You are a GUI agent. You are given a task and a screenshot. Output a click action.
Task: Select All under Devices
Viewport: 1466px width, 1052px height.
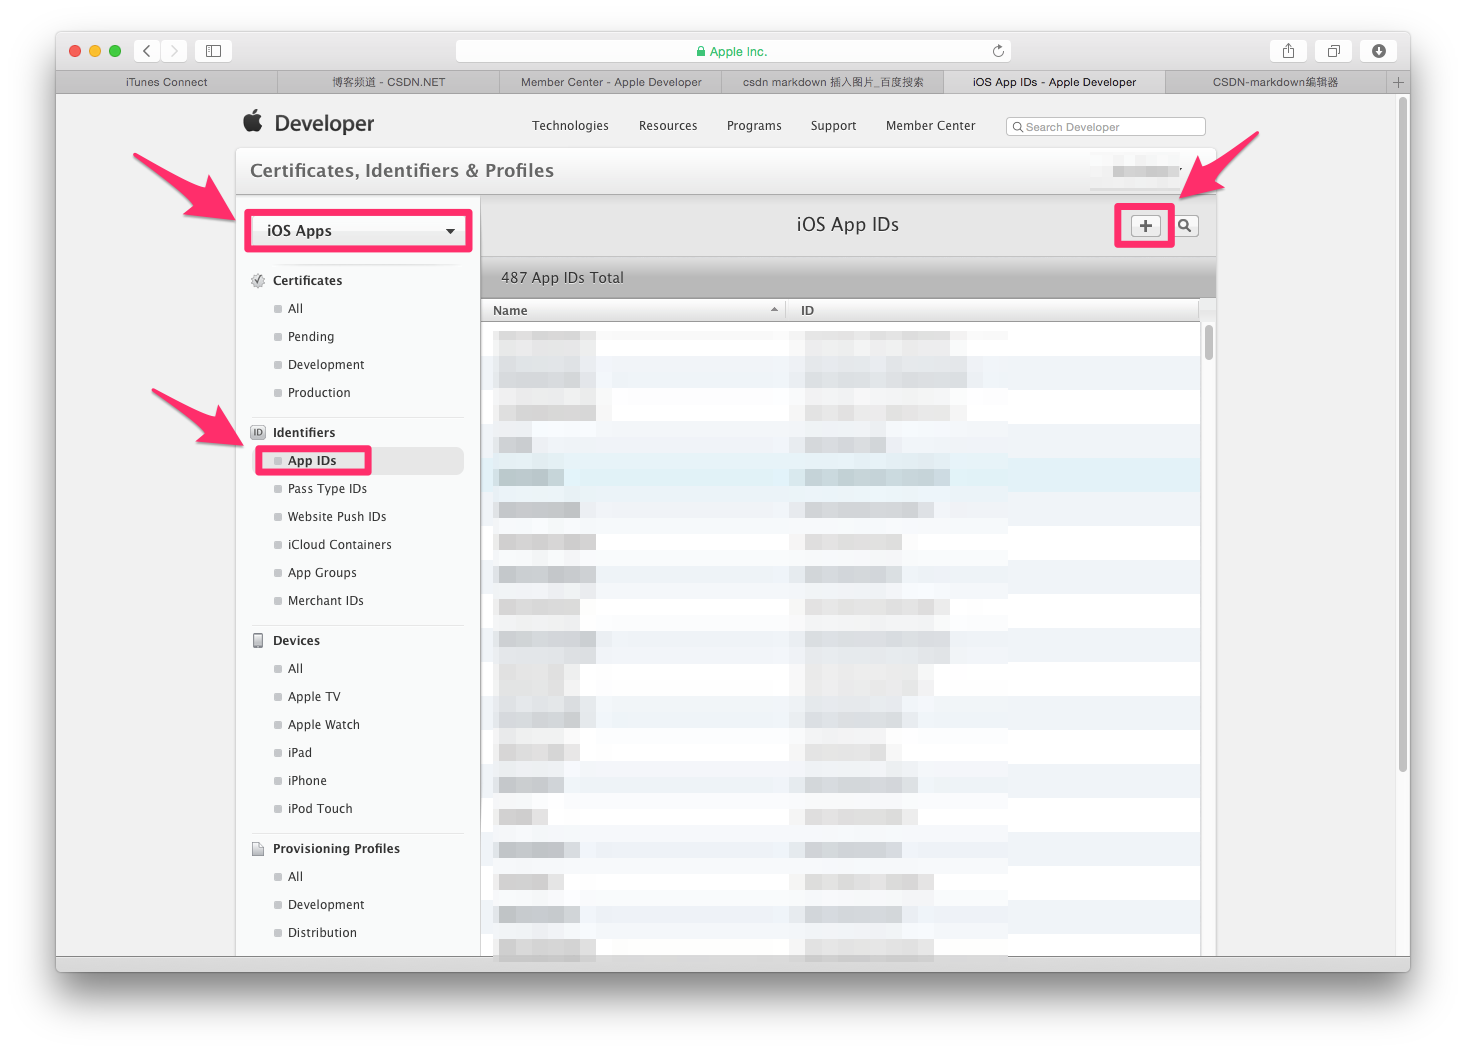295,669
